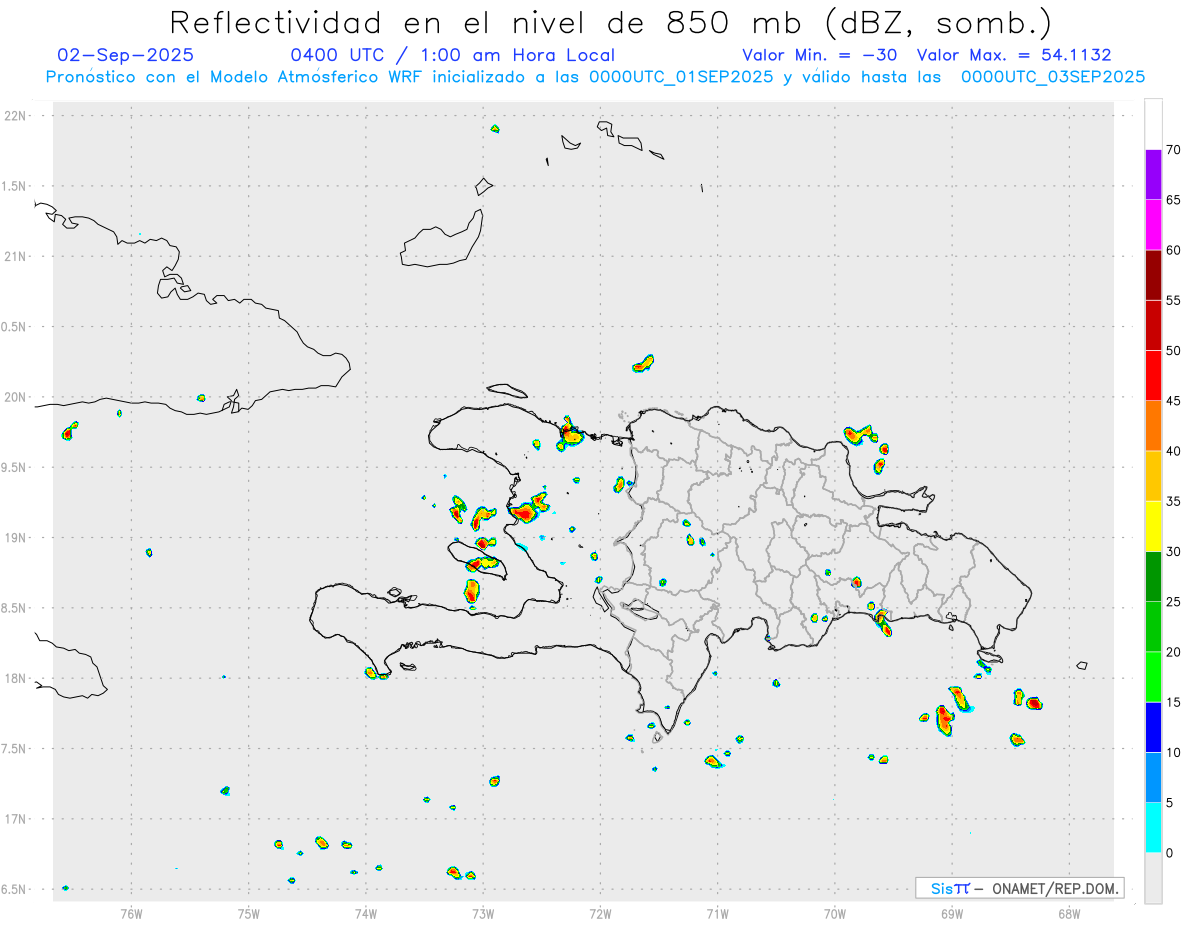
Task: Click the "15" color scale label
Action: point(1173,702)
